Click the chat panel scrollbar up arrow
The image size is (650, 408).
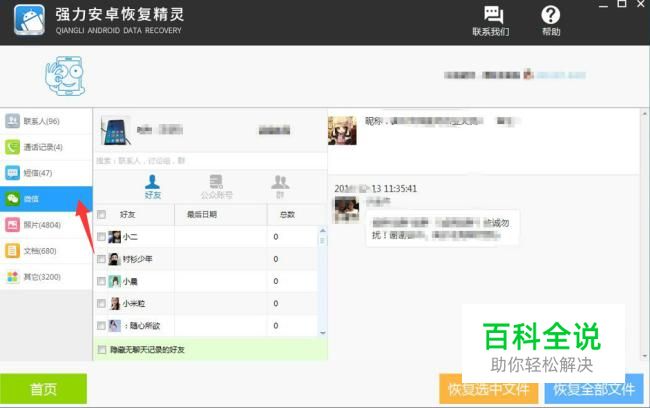tap(645, 113)
